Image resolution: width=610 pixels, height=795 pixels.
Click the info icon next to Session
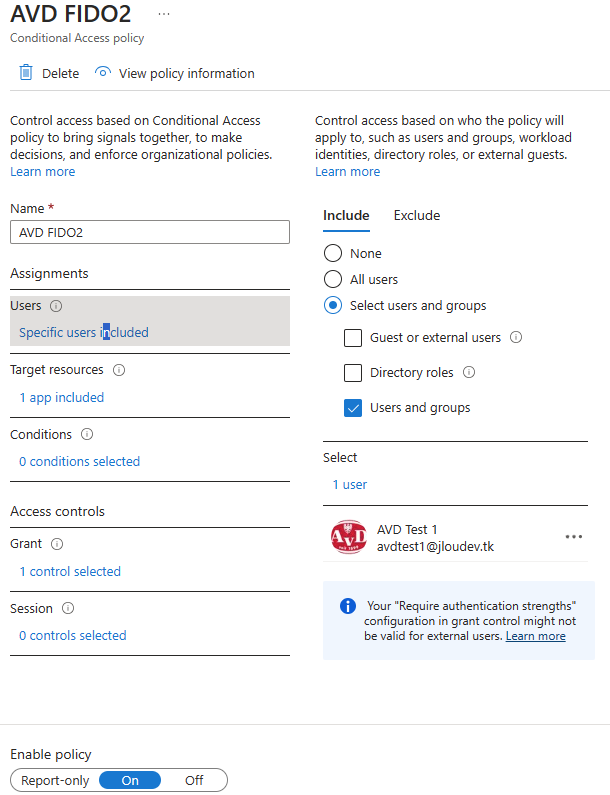tap(68, 608)
